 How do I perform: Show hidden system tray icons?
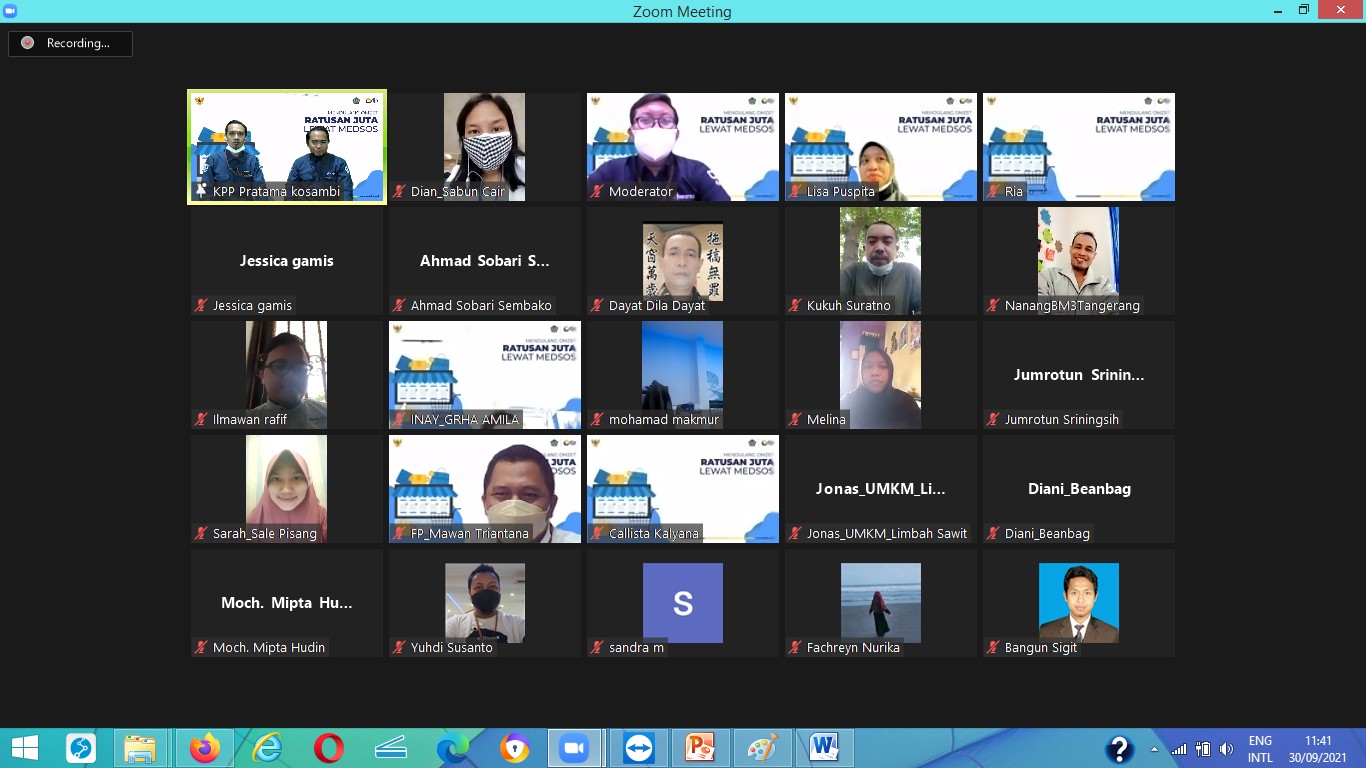coord(1155,749)
